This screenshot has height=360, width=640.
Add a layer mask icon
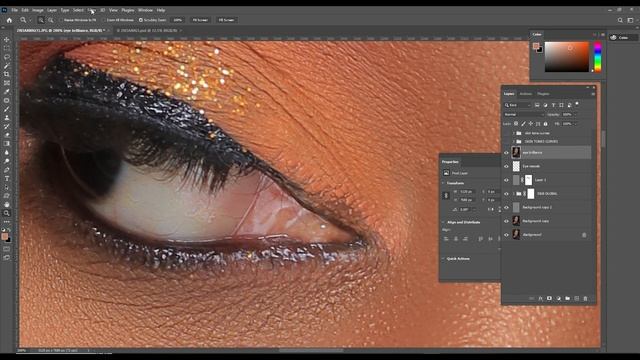[549, 298]
